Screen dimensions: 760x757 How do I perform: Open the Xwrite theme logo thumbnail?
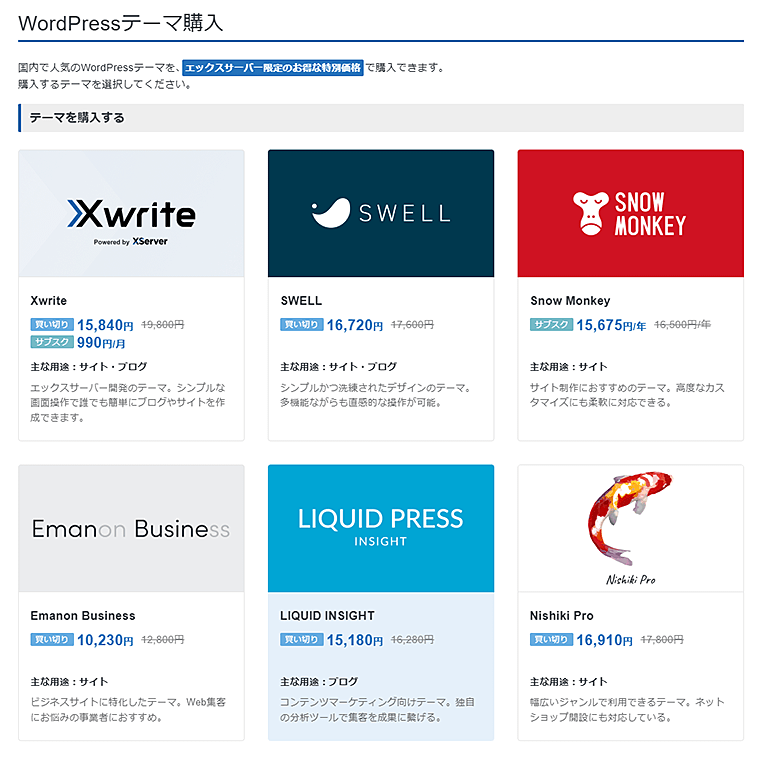131,213
